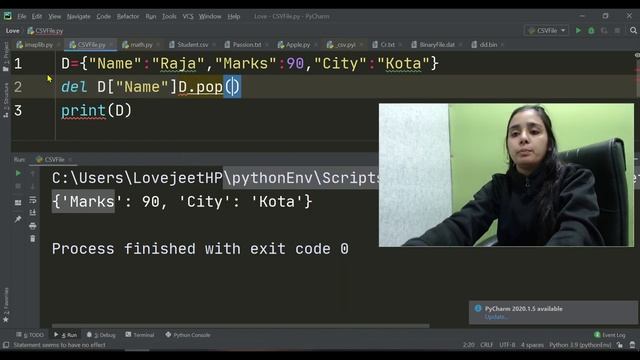Rerun CSVFile from the Run panel
The image size is (640, 360).
coord(18,173)
